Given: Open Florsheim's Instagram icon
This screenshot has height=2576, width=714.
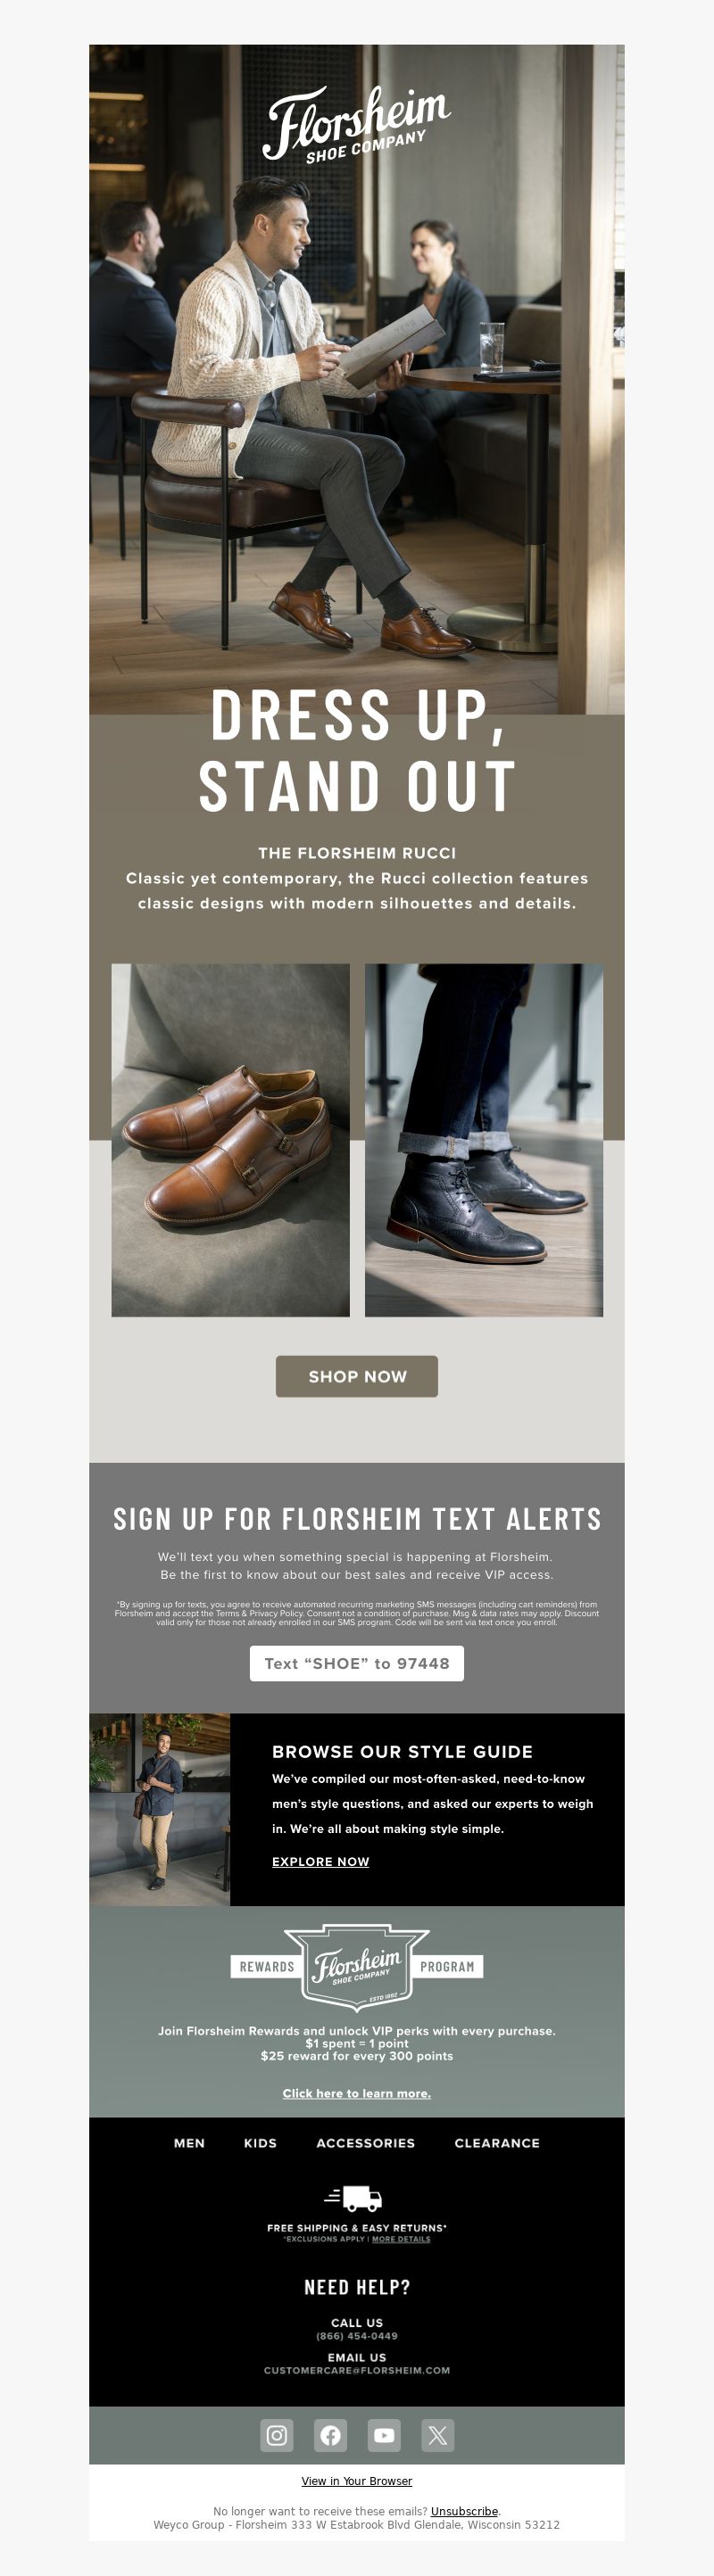Looking at the screenshot, I should coord(277,2435).
